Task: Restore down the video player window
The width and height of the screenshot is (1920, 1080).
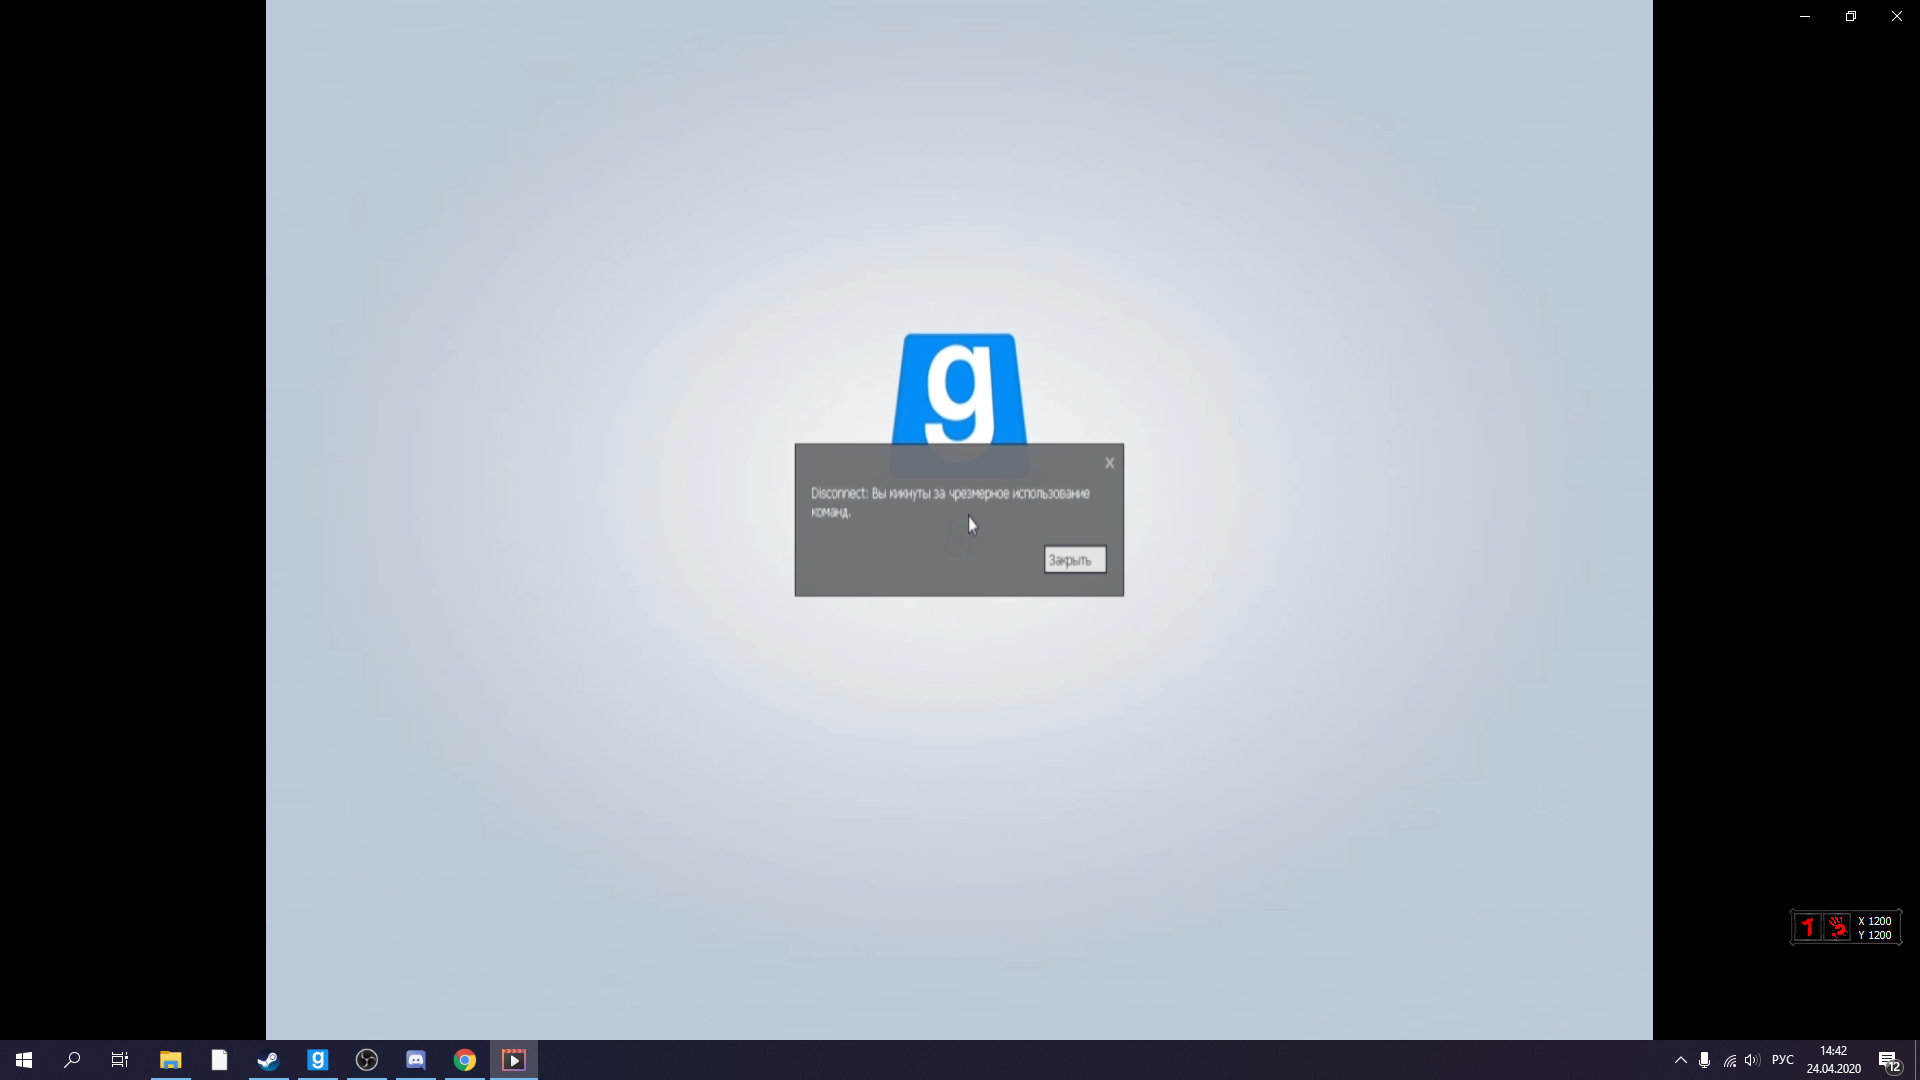Action: [1851, 16]
